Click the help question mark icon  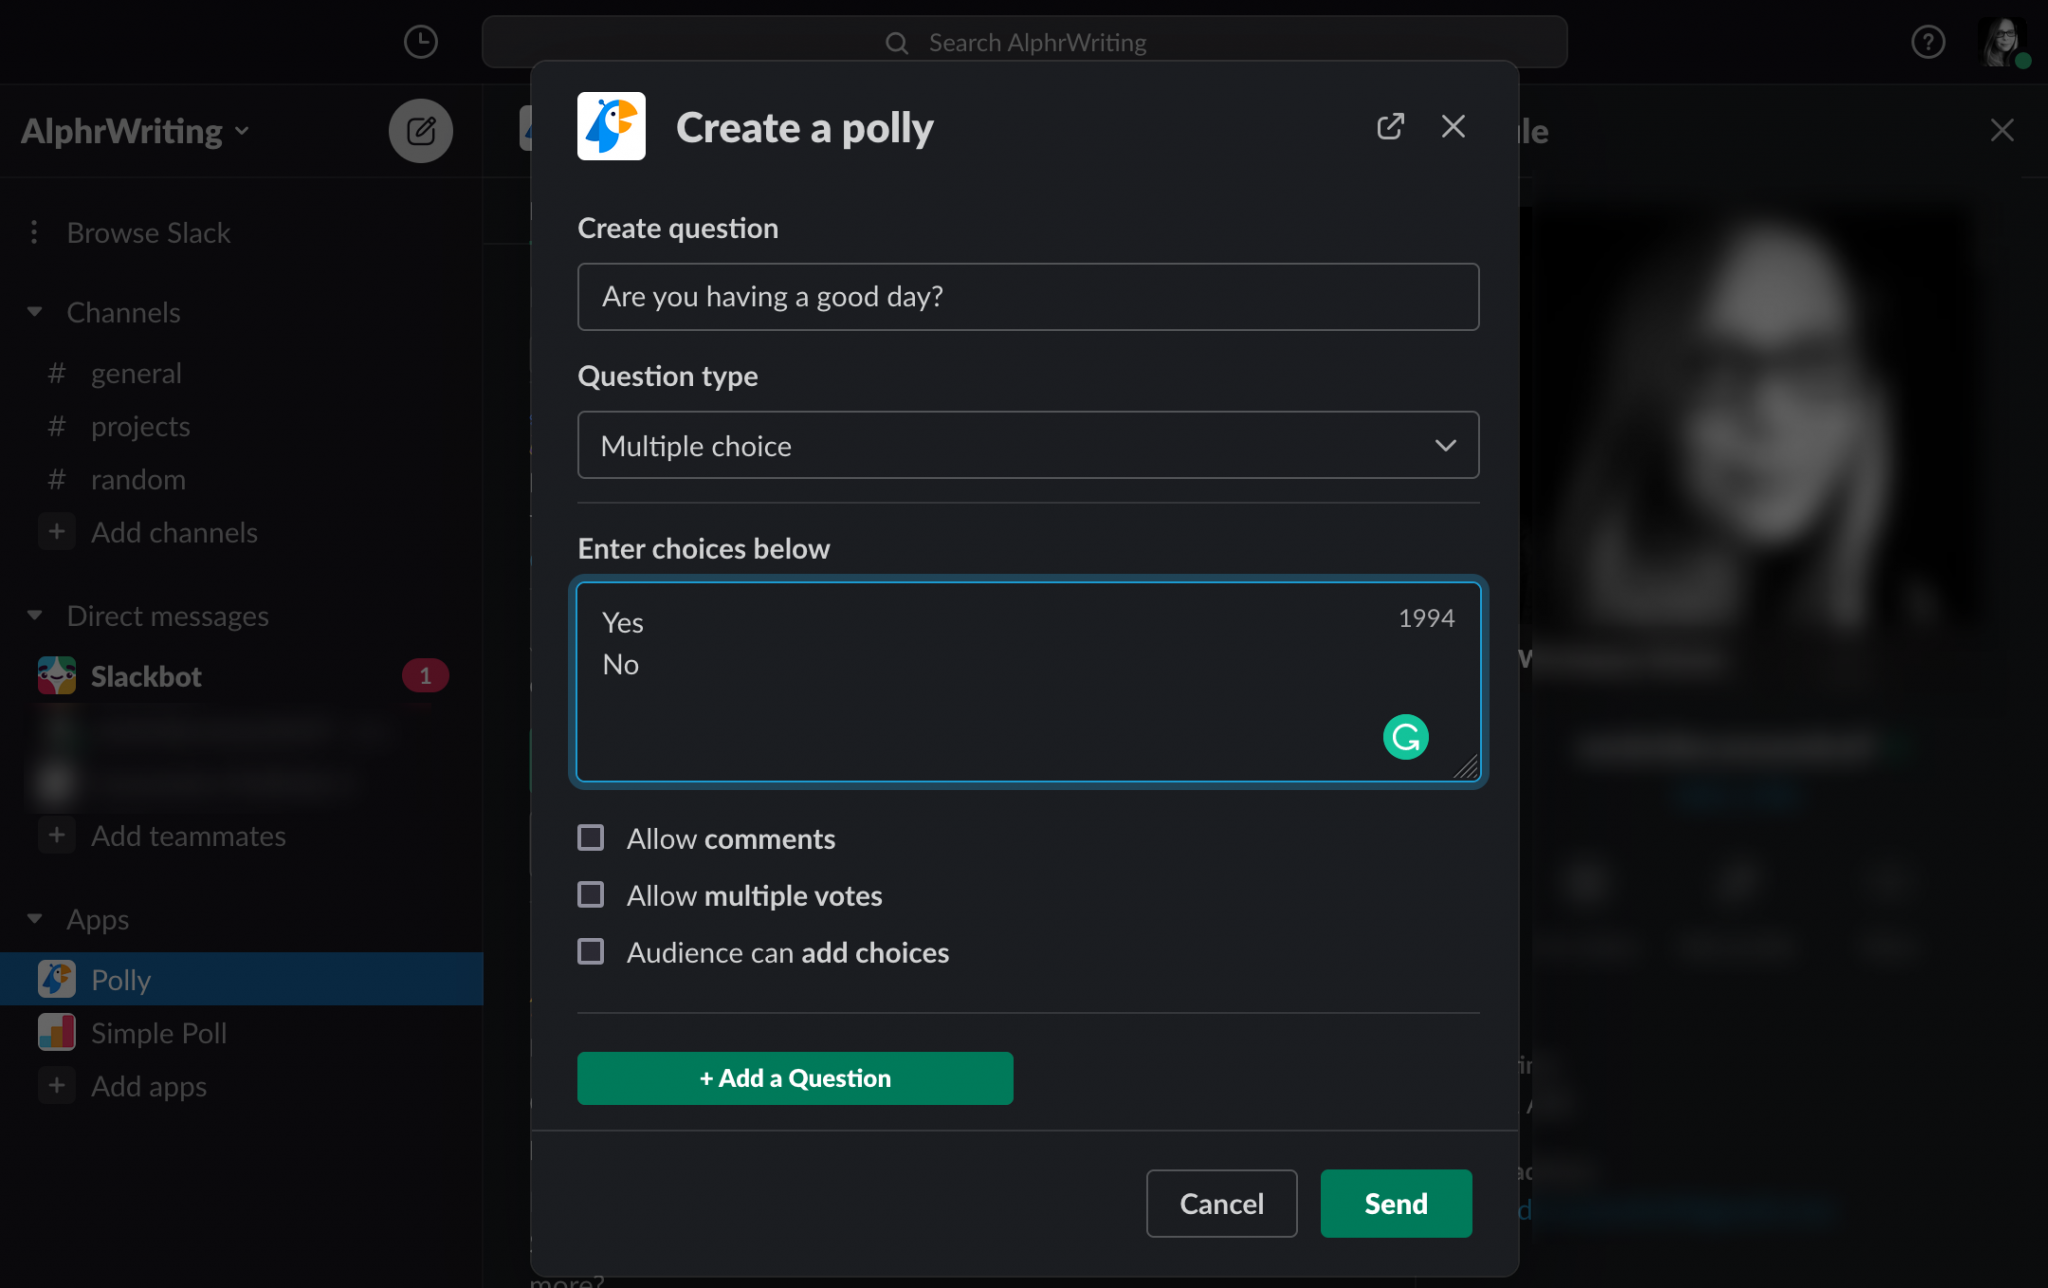(x=1927, y=42)
